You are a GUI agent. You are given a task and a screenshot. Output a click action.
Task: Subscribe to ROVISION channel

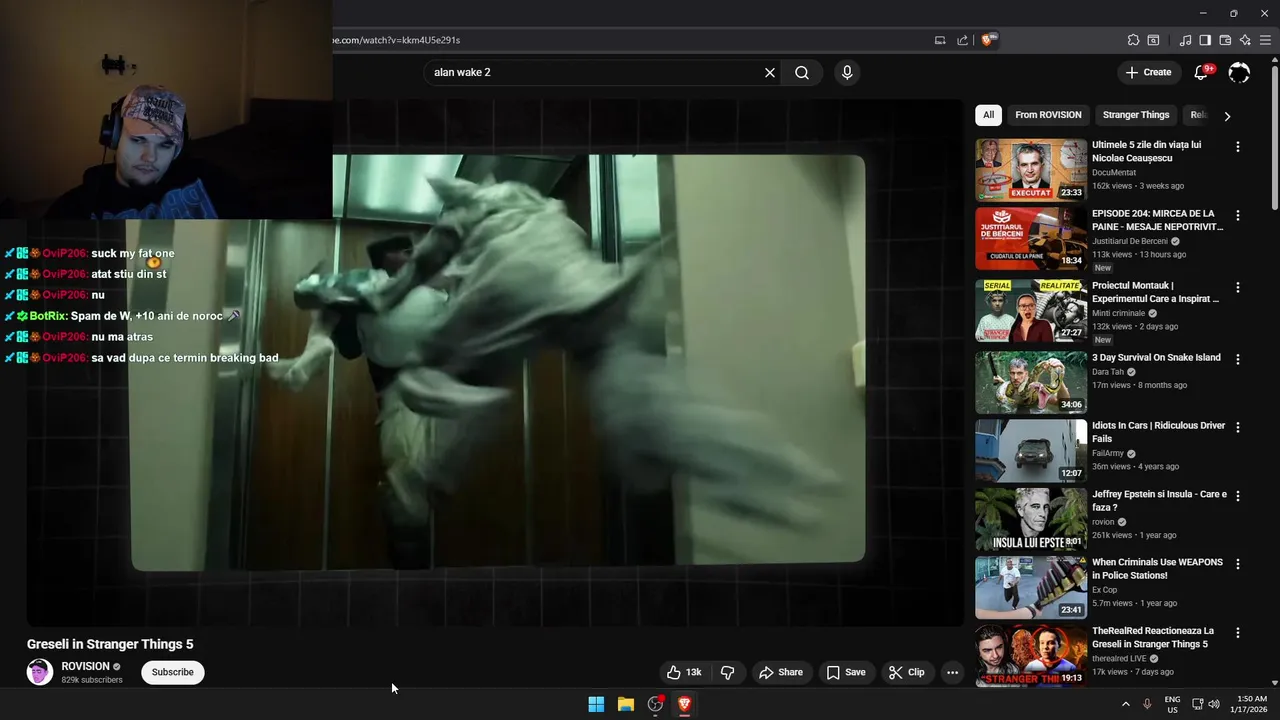pyautogui.click(x=173, y=672)
